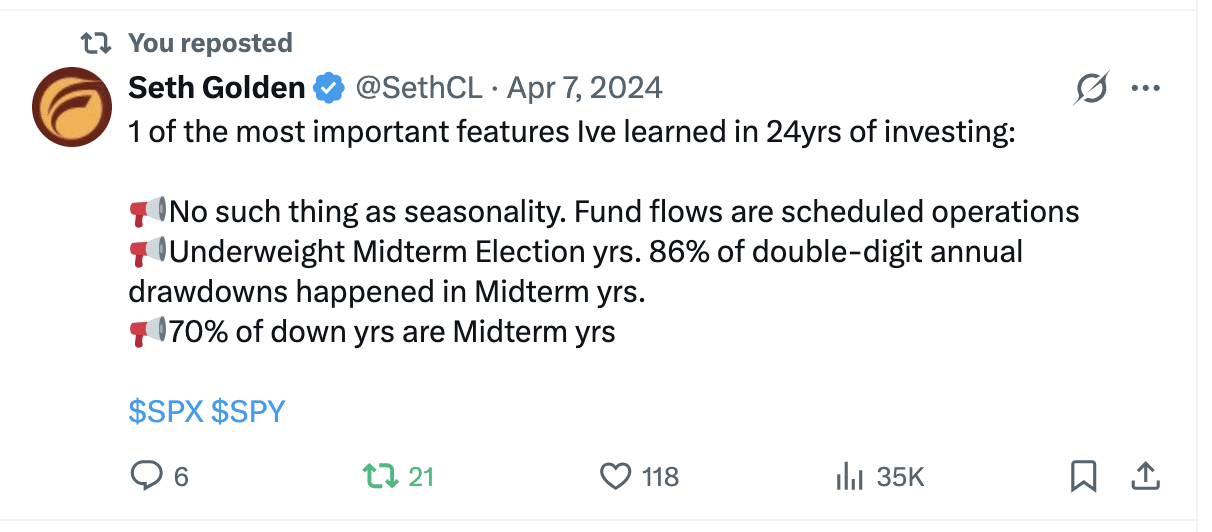Bookmark this post by Seth Golden

click(x=1083, y=477)
